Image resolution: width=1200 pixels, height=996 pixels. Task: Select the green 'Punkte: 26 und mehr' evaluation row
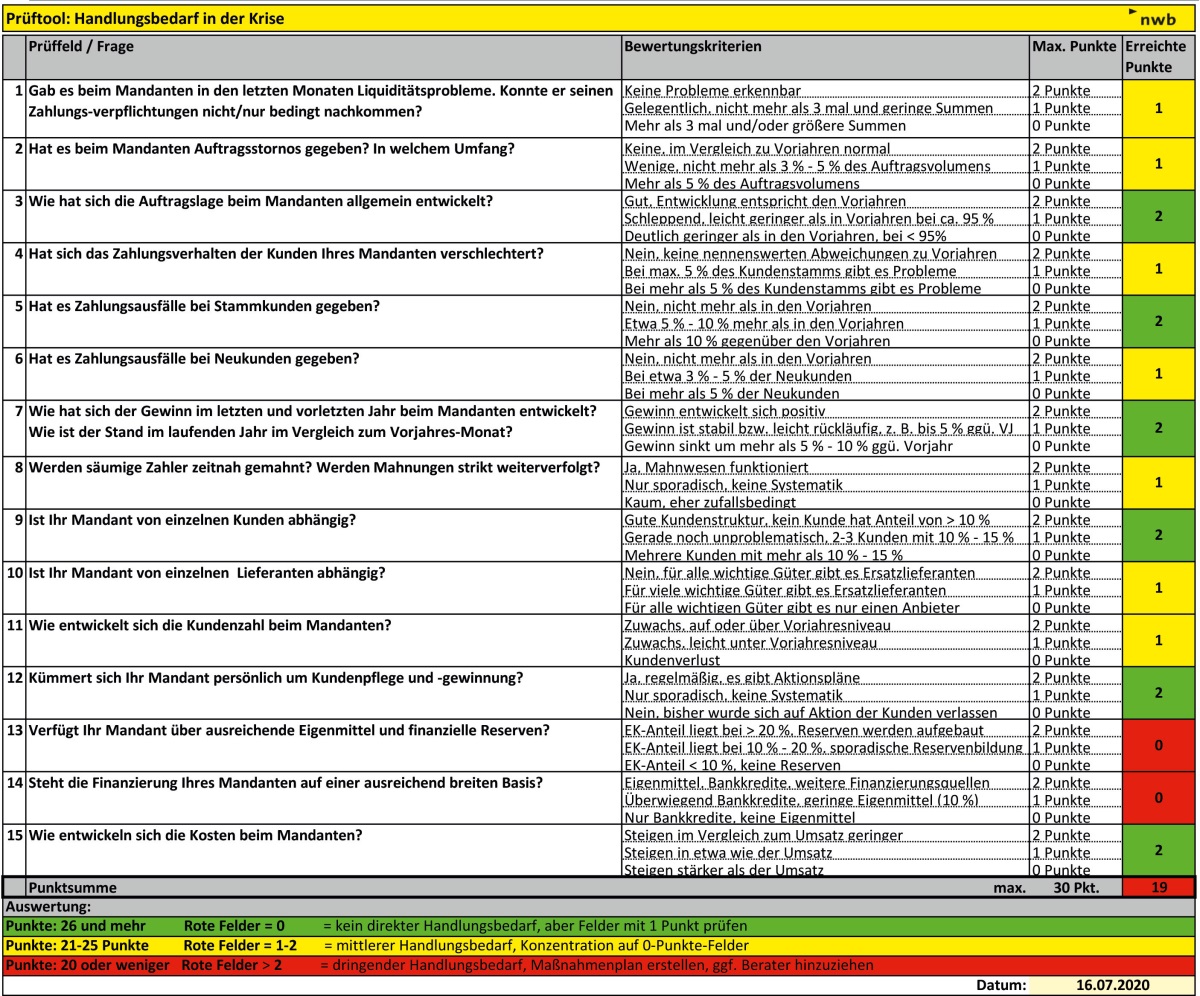(600, 927)
